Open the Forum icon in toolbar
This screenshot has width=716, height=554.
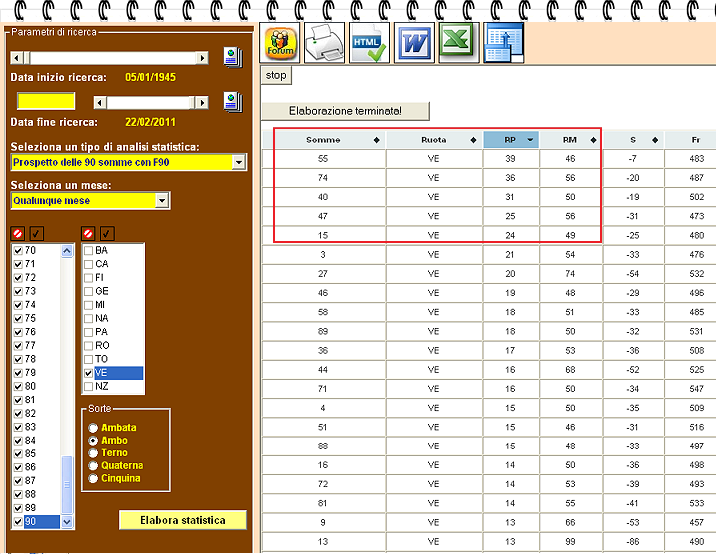[x=281, y=44]
